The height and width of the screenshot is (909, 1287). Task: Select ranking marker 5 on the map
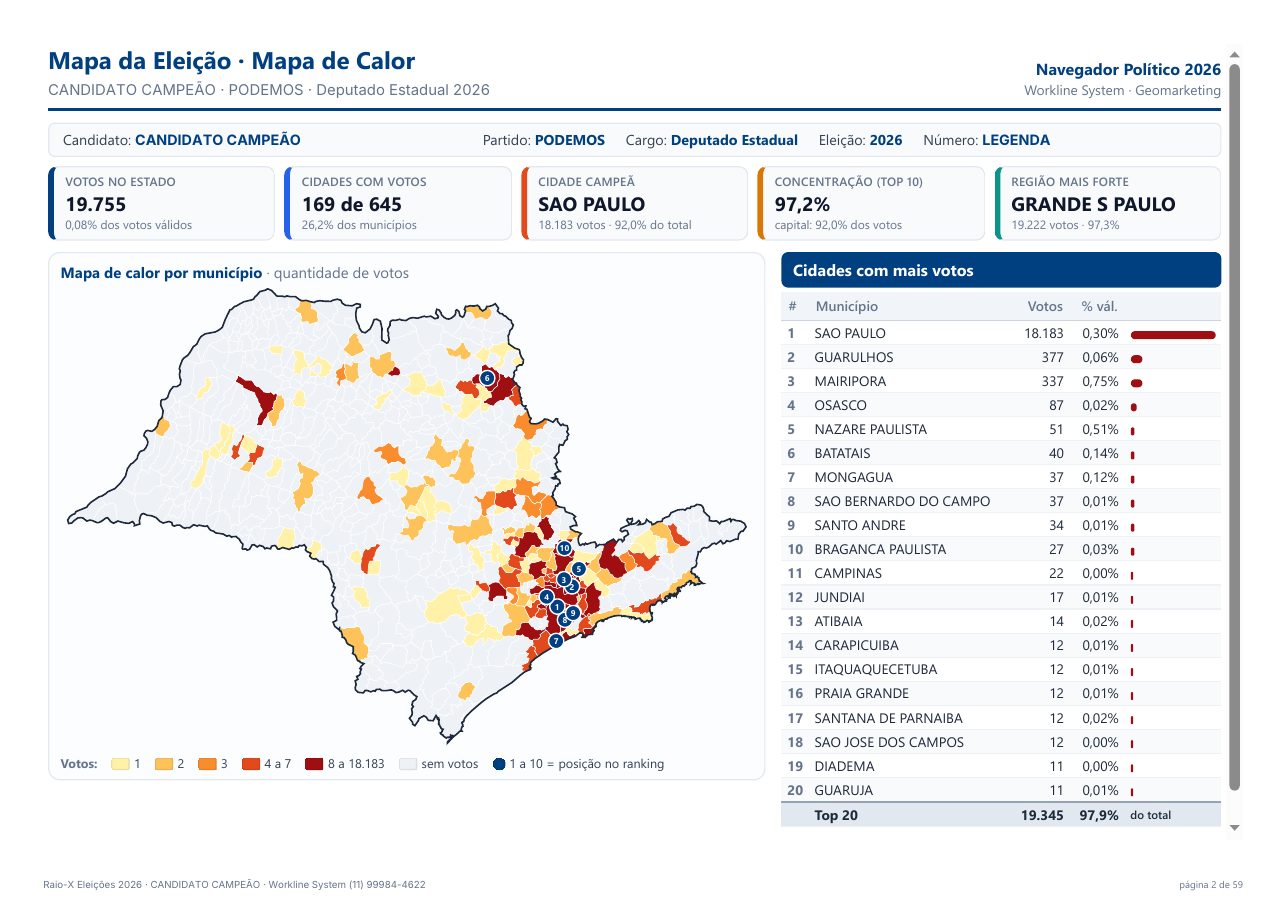pos(579,569)
